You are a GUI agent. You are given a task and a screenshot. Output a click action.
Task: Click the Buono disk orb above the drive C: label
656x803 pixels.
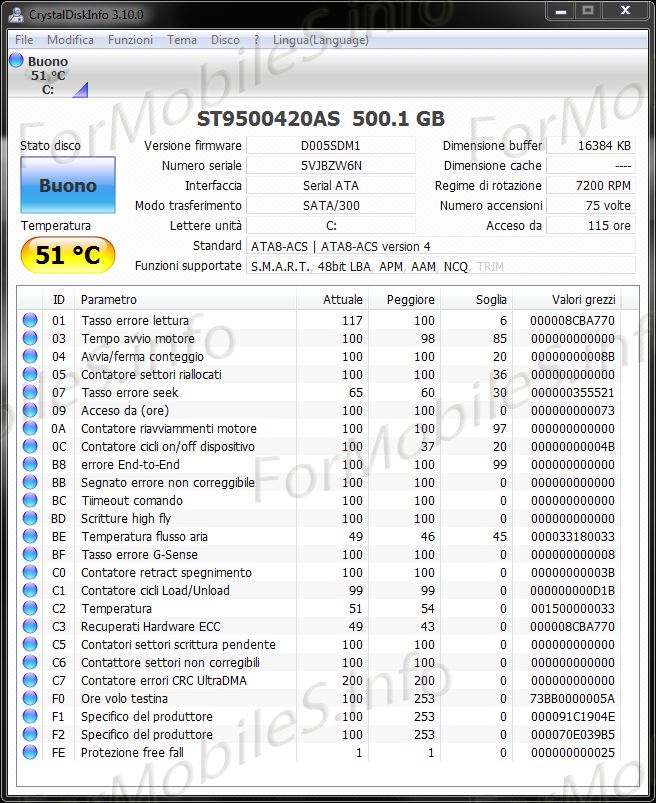tap(16, 61)
